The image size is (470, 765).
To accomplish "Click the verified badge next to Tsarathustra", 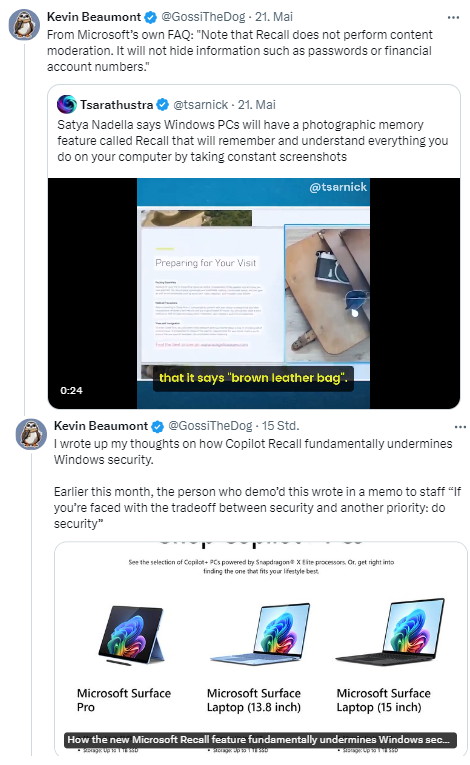I will point(163,105).
